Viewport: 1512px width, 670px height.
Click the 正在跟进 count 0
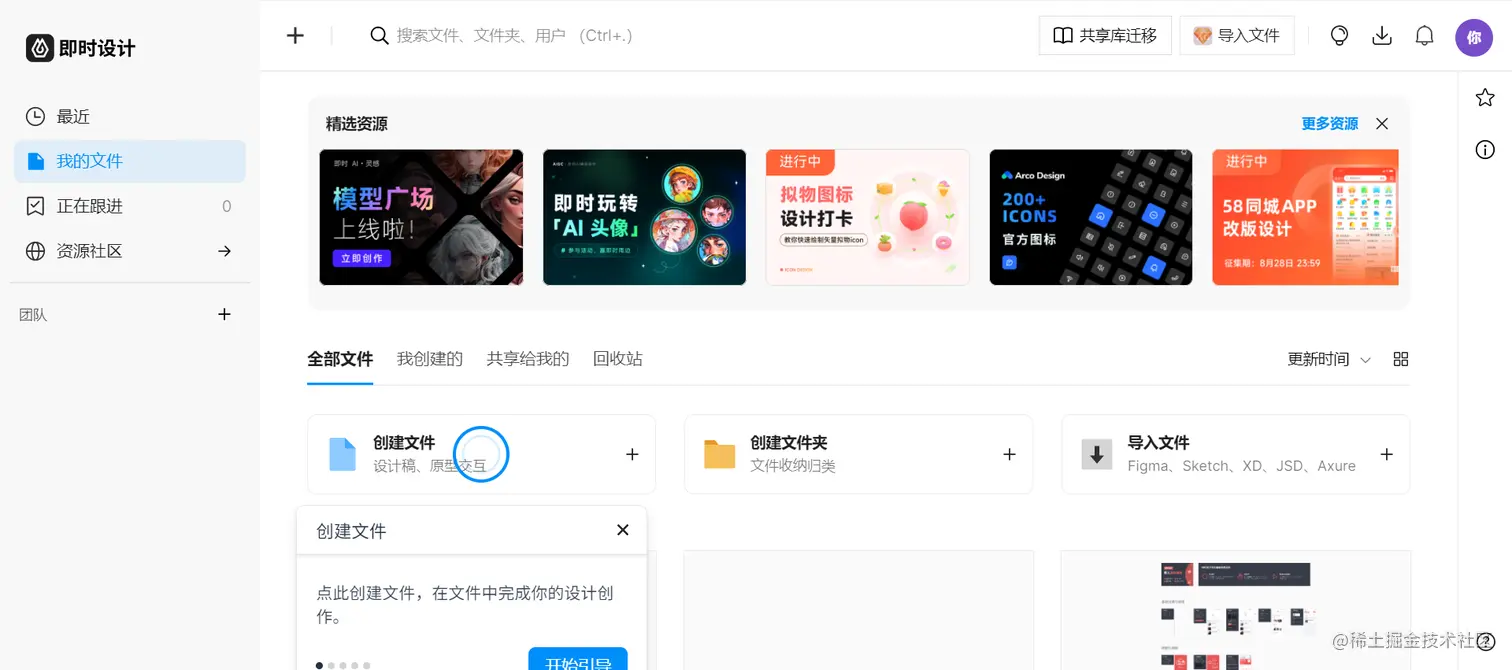point(226,206)
